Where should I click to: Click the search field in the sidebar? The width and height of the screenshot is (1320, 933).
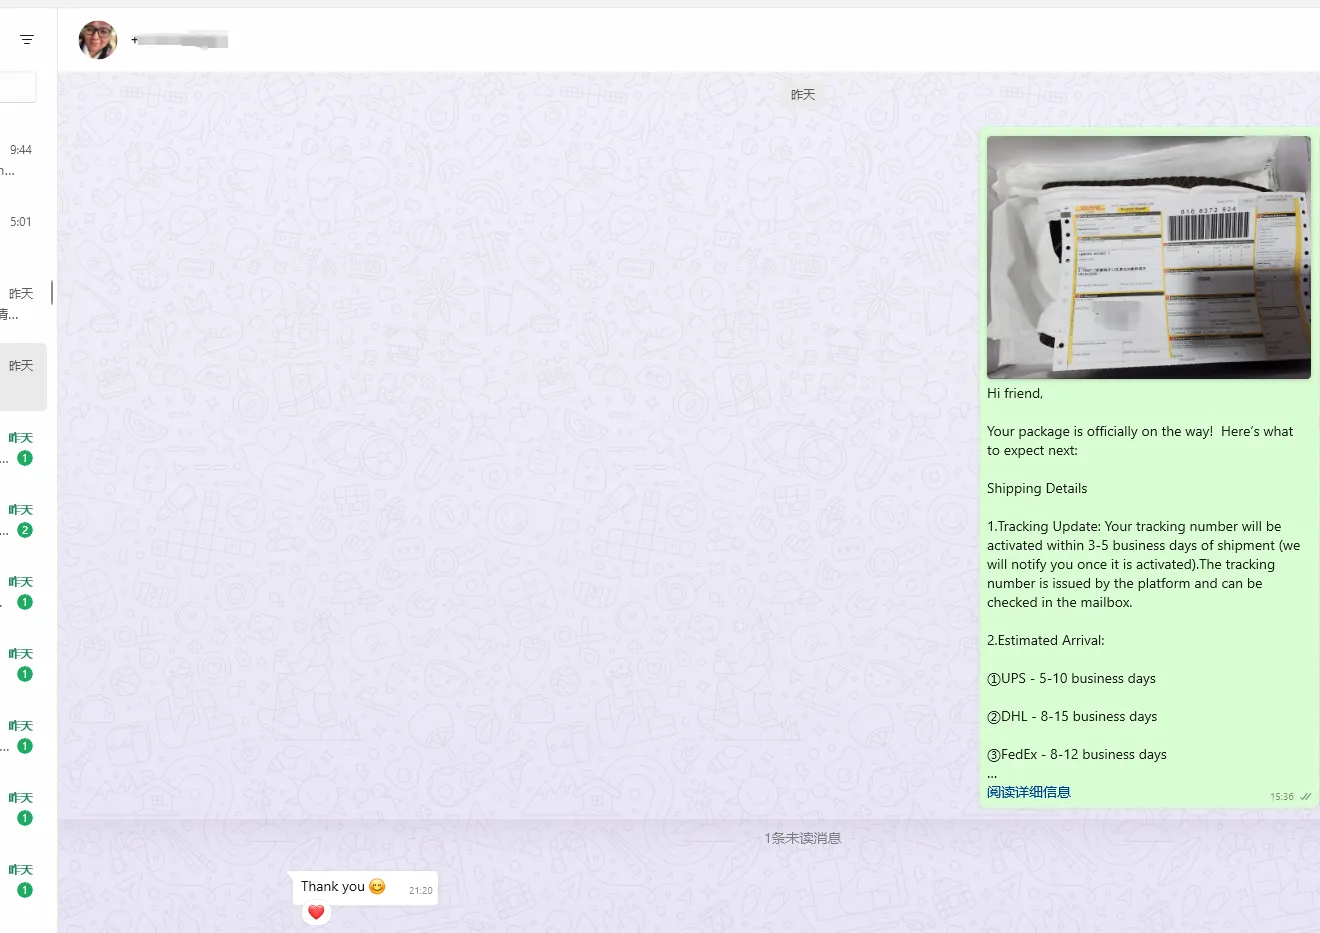[x=18, y=87]
